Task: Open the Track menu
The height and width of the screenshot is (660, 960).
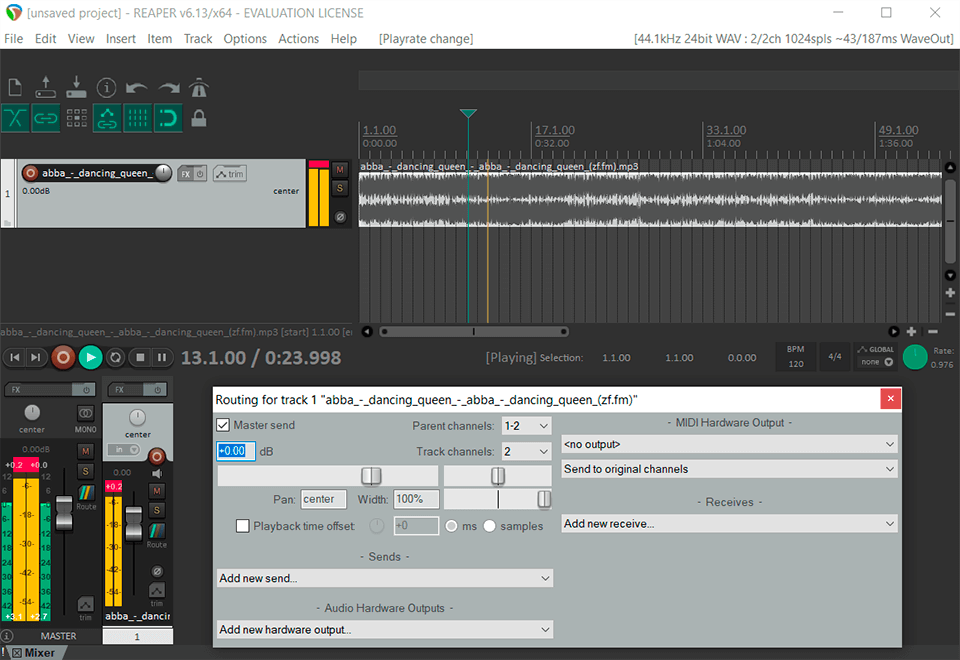Action: point(197,38)
